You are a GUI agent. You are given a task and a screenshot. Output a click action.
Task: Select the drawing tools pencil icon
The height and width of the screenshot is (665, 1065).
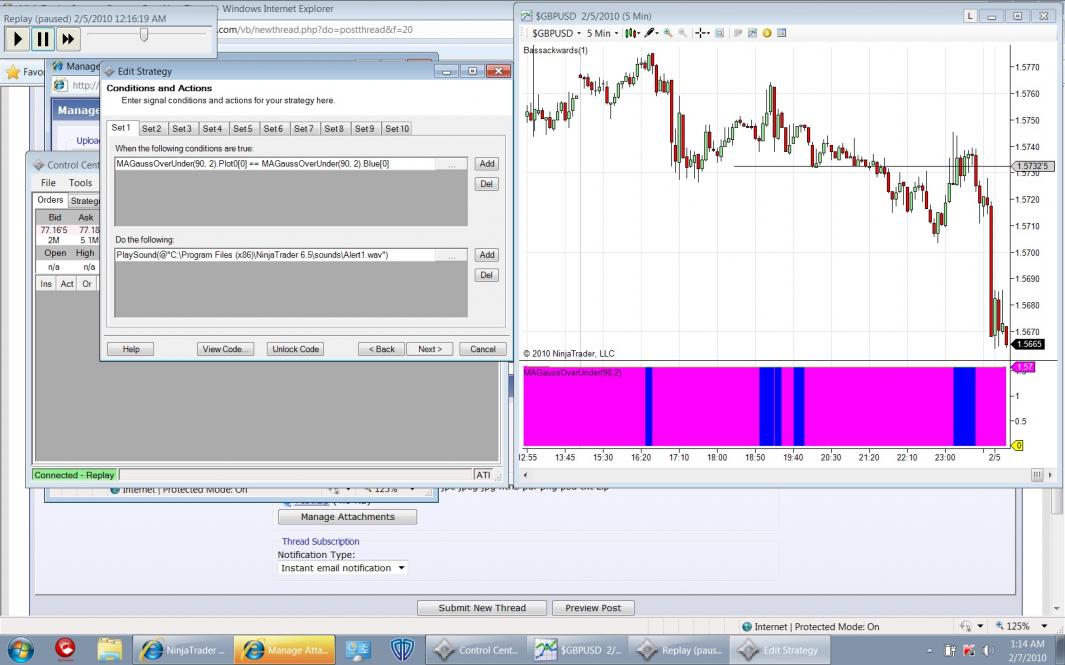[x=649, y=33]
